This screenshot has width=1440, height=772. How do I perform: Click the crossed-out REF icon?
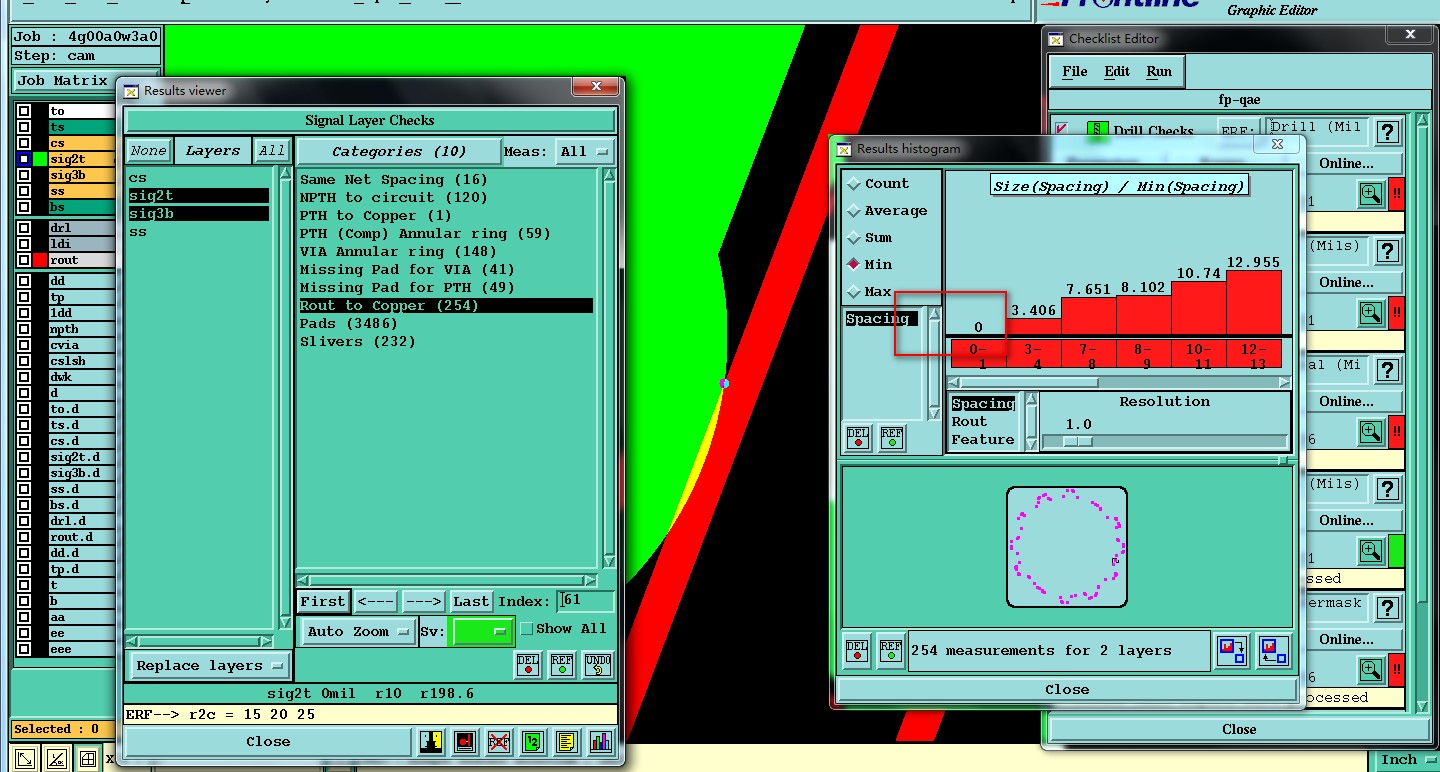(499, 742)
